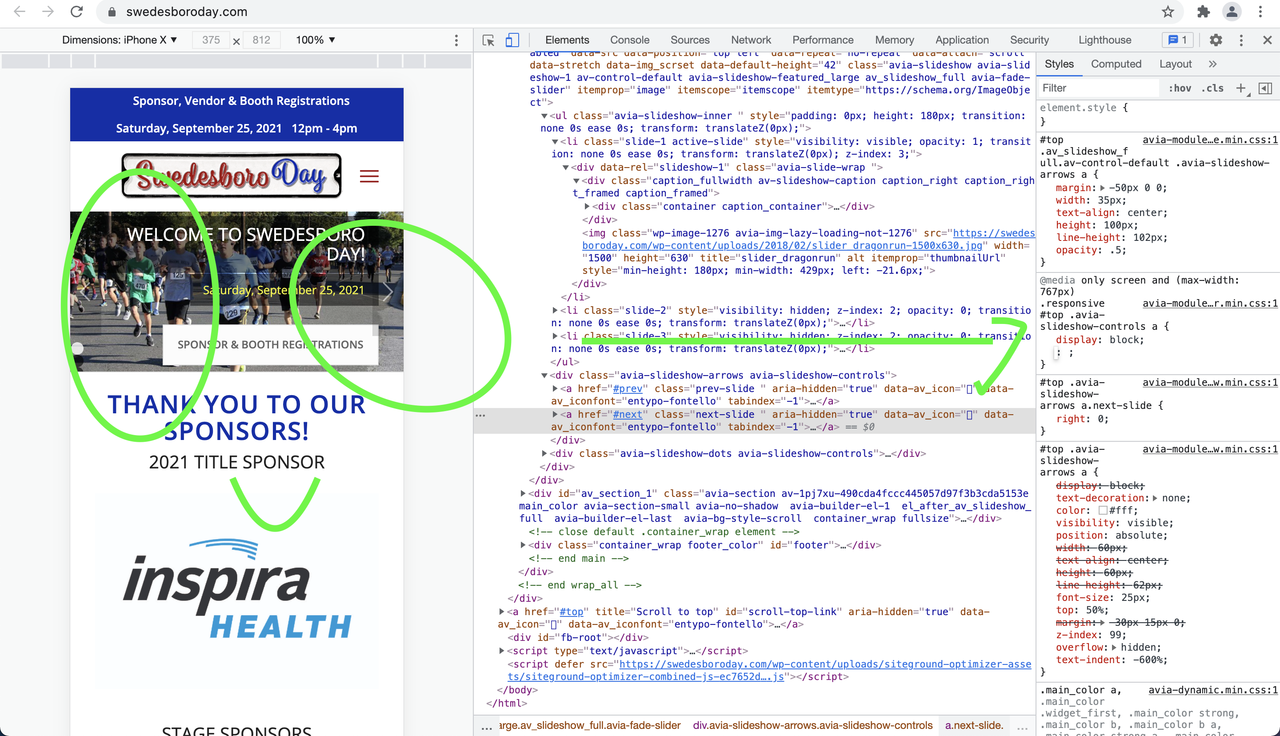Click the Sponsor & Booth Registrations button
The height and width of the screenshot is (736, 1280).
tap(271, 344)
